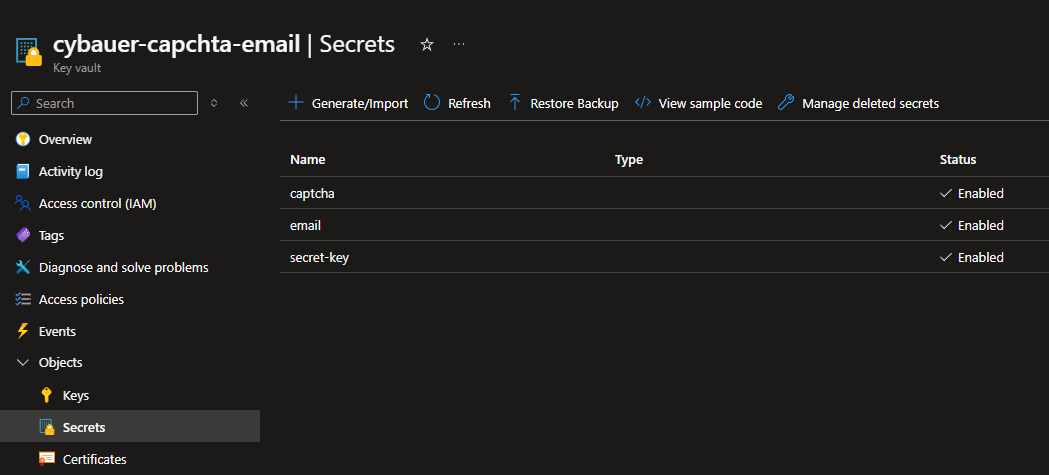
Task: Click Enabled status of secret-key row
Action: 972,258
